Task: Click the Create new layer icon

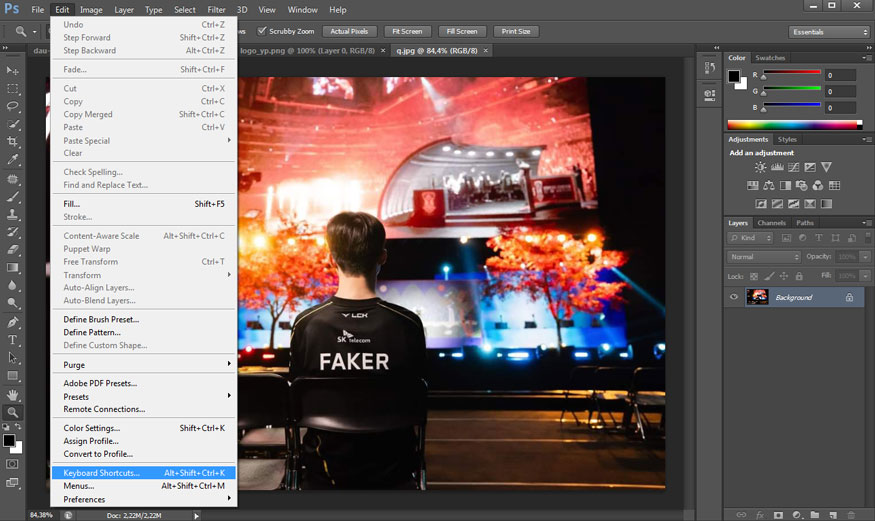Action: 833,514
